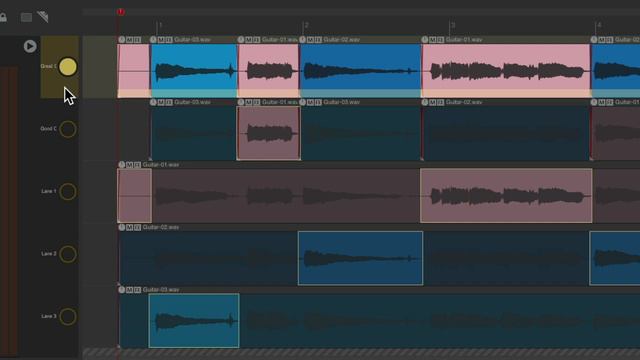This screenshot has height=360, width=640.
Task: Open FX on second-lane Guitar-02.wav clip
Action: (x=441, y=102)
